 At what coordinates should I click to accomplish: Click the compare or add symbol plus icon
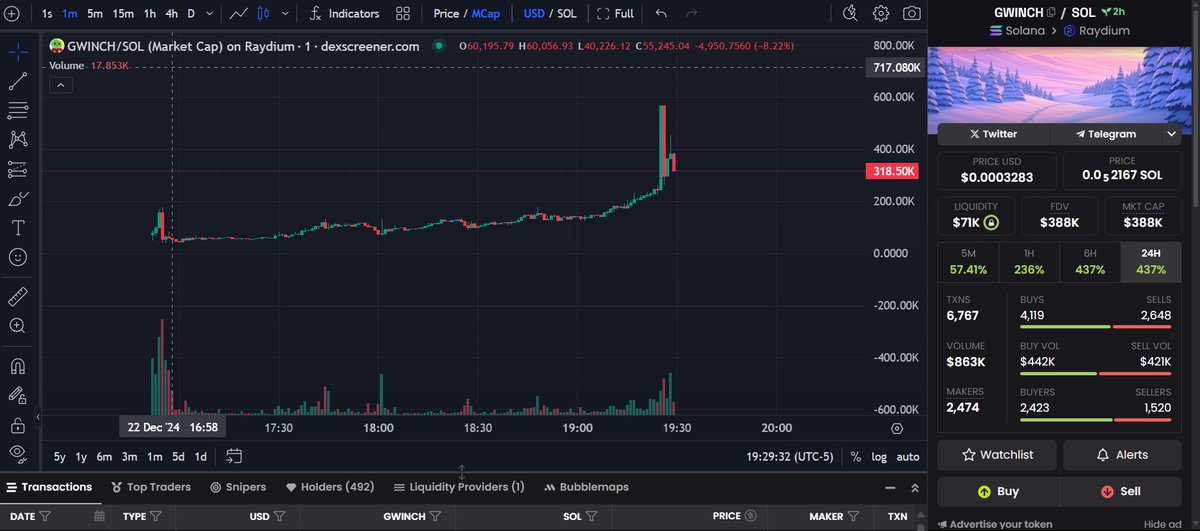12,14
